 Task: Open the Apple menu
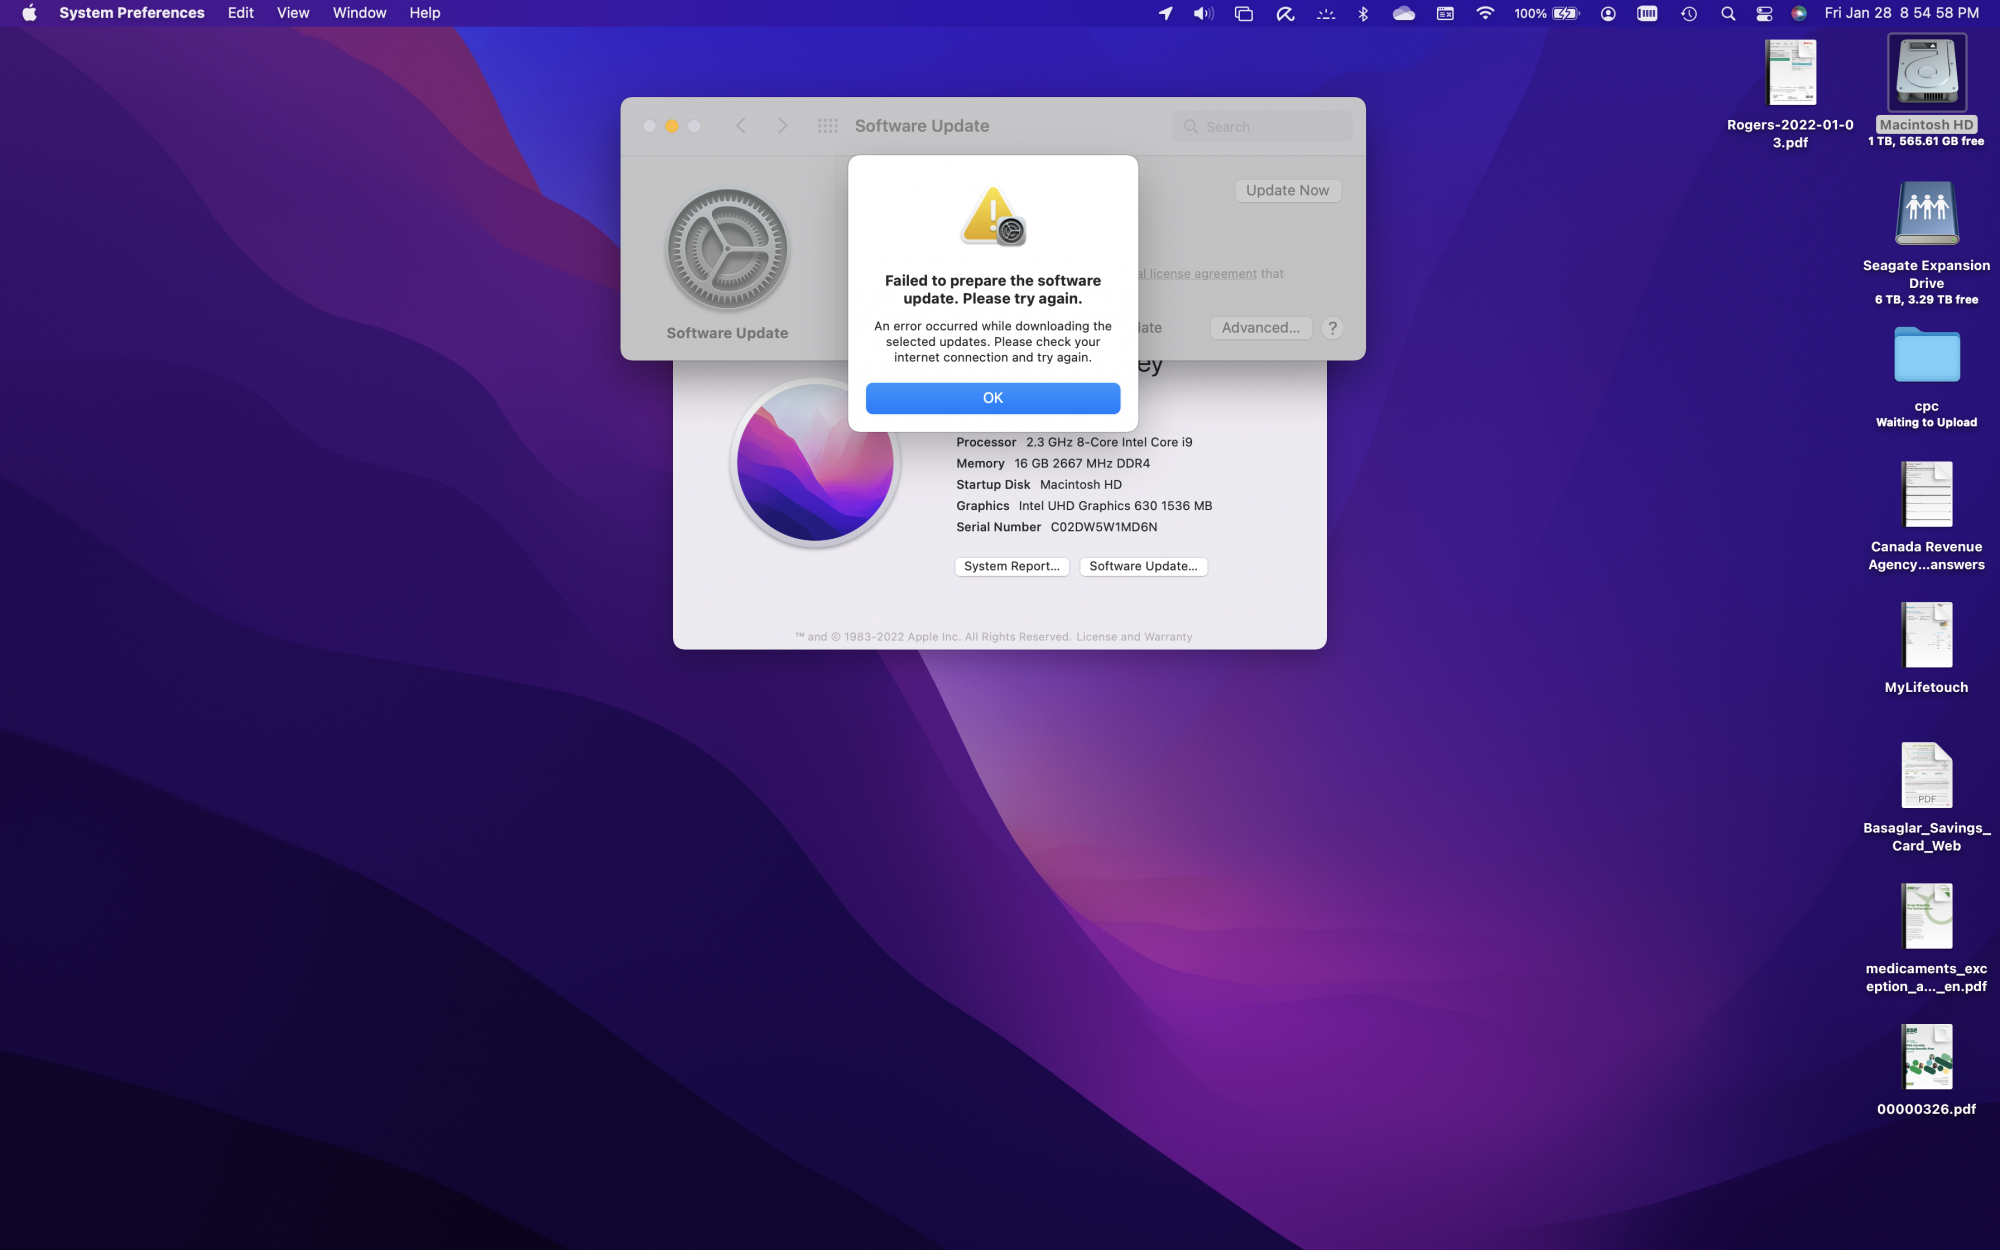pos(29,13)
